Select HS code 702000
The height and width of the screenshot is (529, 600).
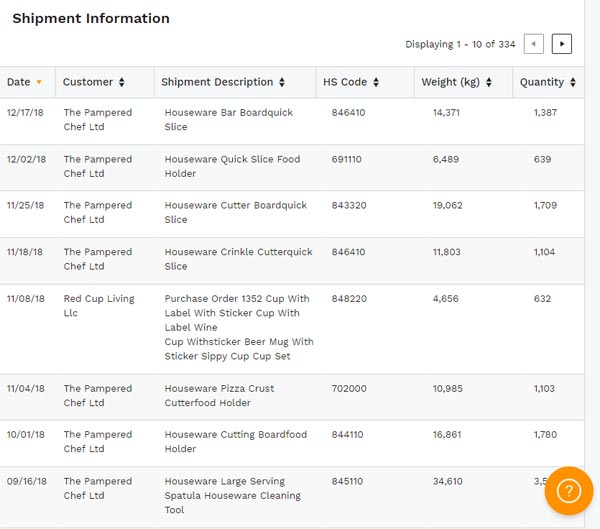349,389
